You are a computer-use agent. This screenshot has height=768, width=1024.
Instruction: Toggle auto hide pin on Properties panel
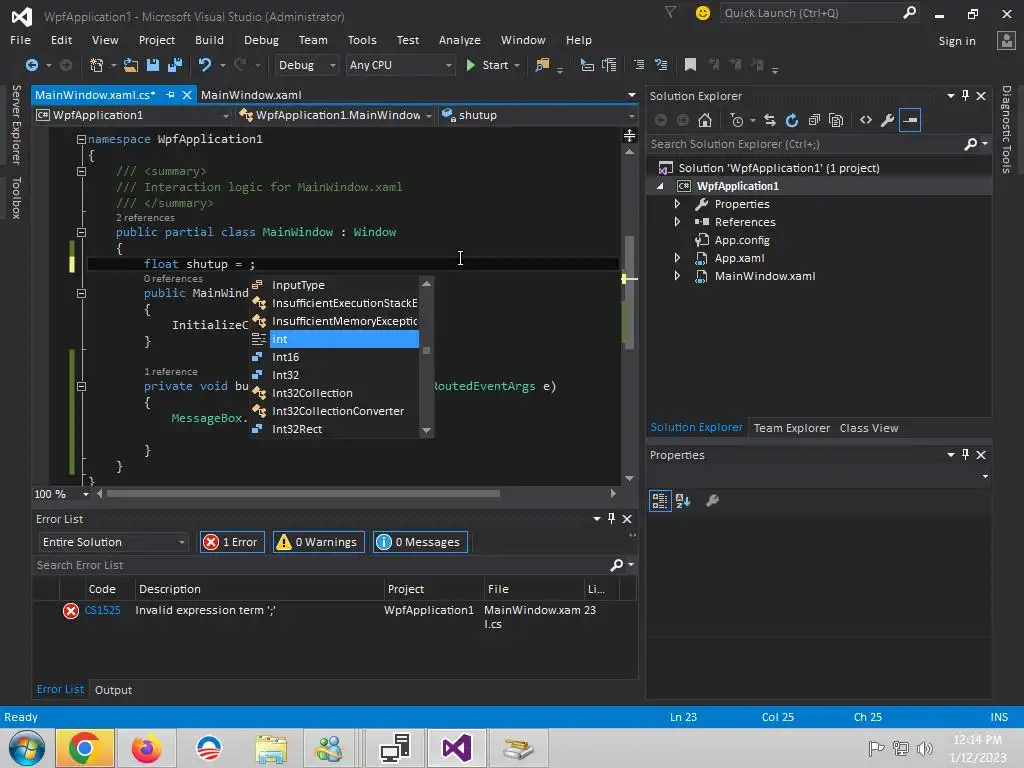click(x=965, y=455)
